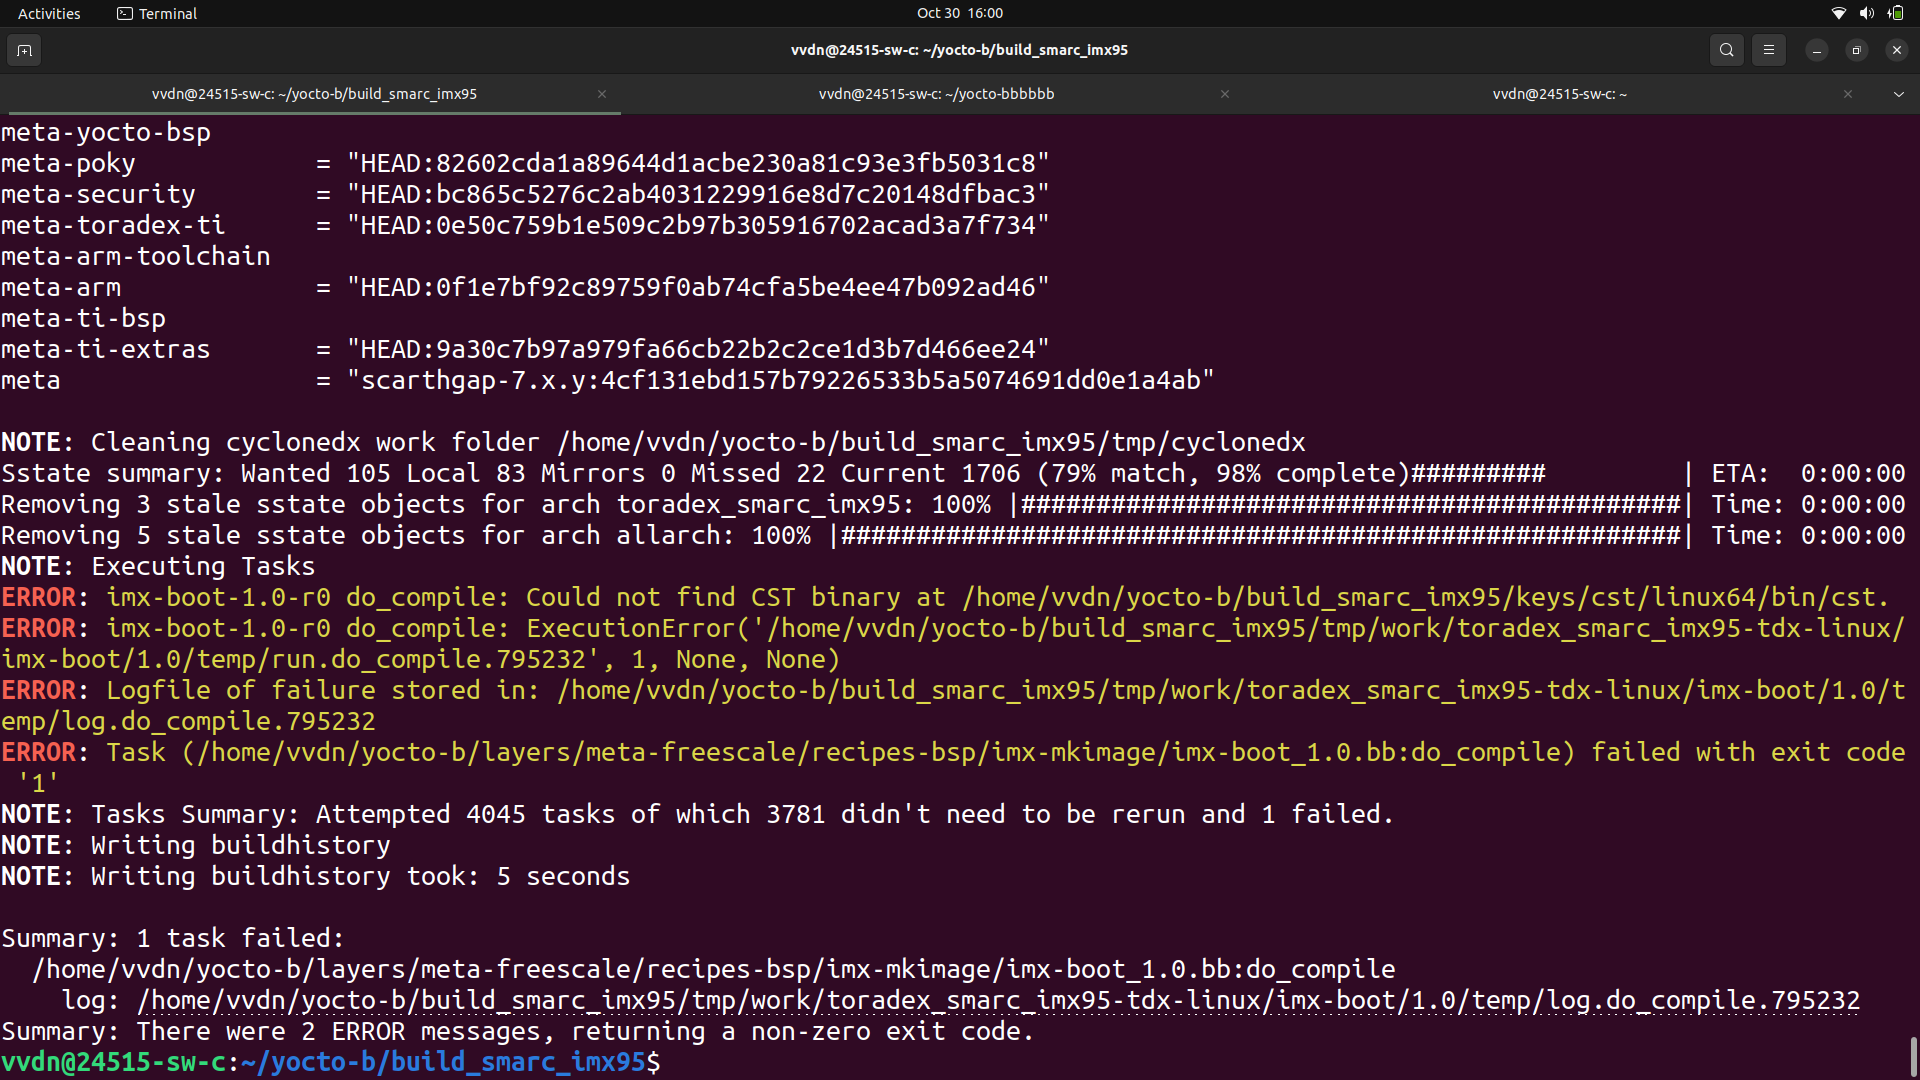This screenshot has height=1080, width=1920.
Task: Close the third home-directory tab
Action: [1848, 94]
